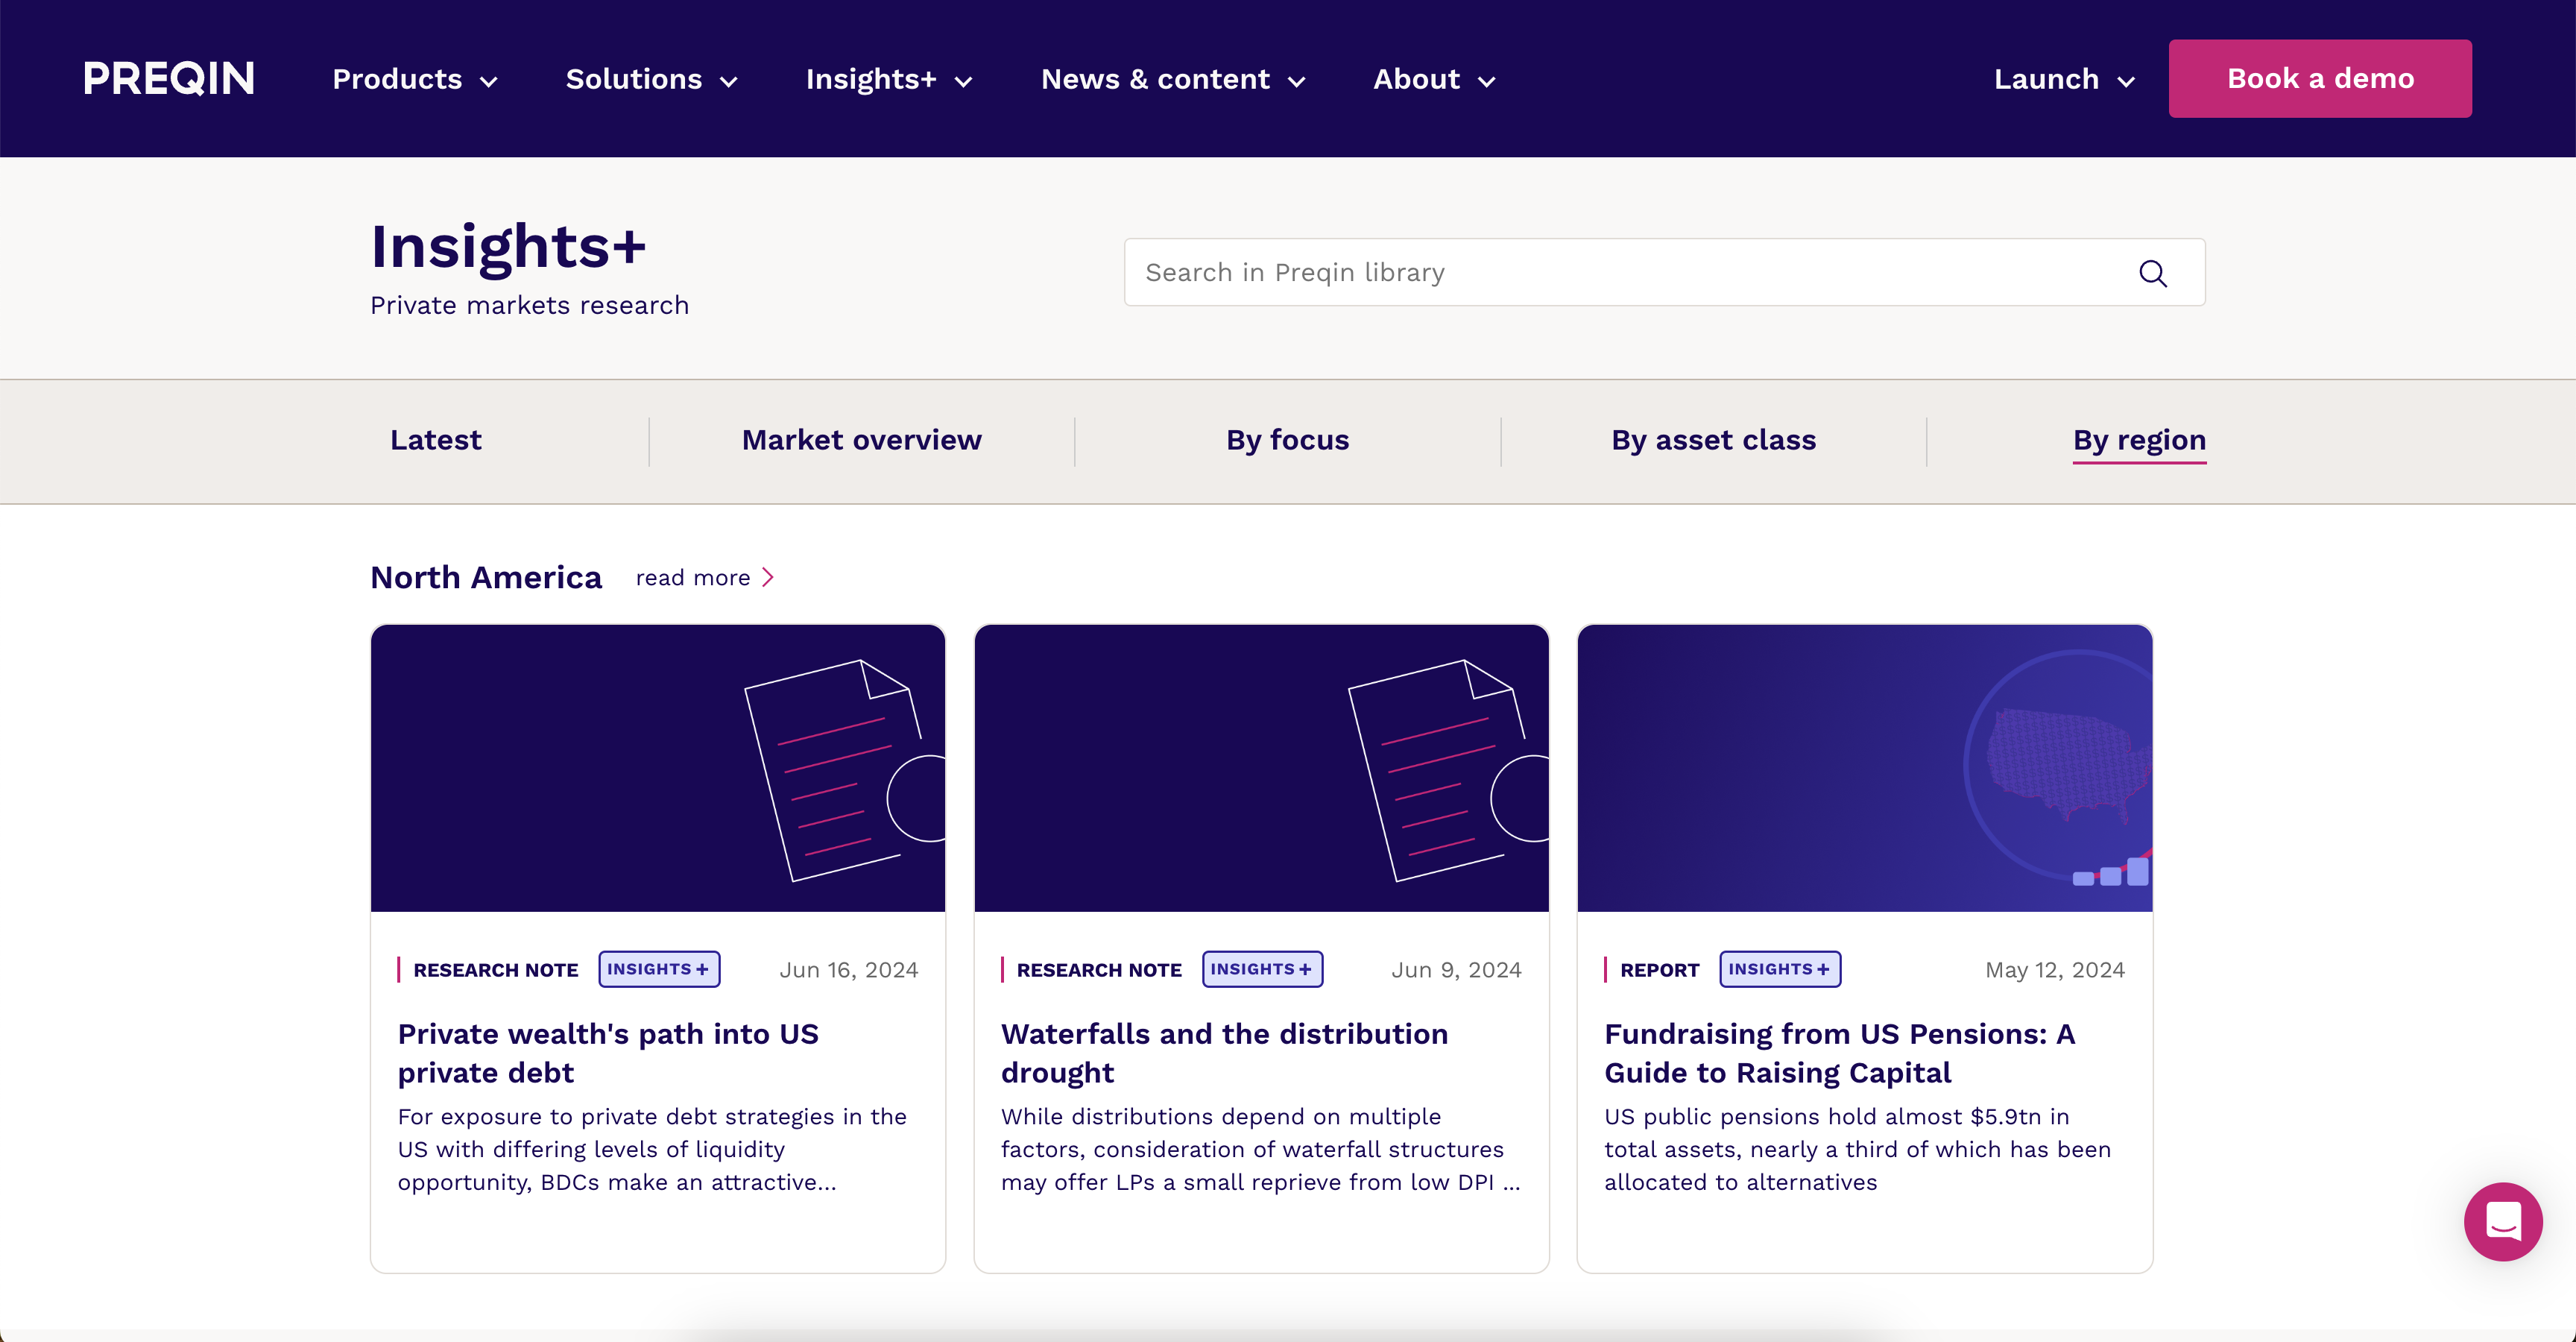Open Private wealth's path into US private debt

pyautogui.click(x=608, y=1053)
